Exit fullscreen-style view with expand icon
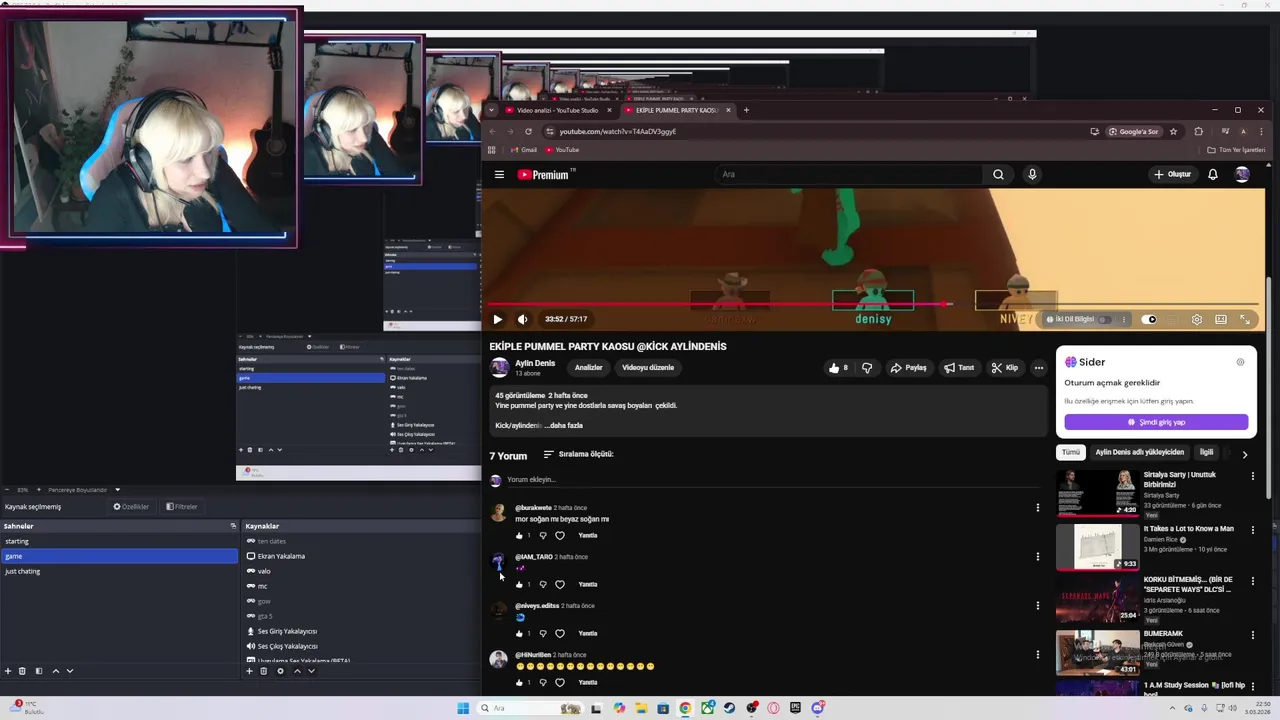 click(x=1245, y=319)
